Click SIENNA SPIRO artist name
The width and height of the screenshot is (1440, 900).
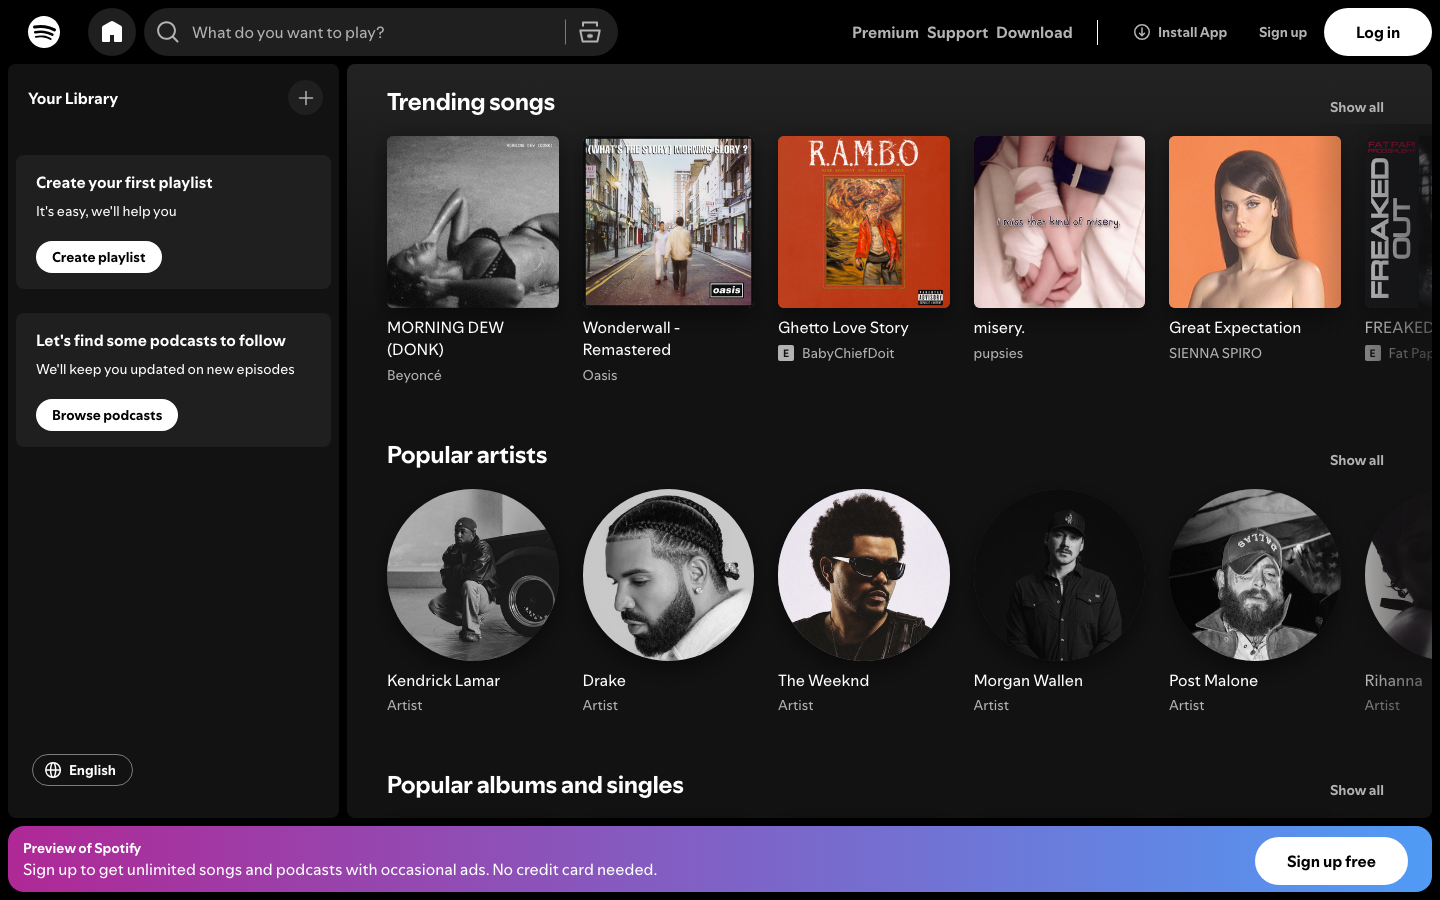pos(1215,353)
